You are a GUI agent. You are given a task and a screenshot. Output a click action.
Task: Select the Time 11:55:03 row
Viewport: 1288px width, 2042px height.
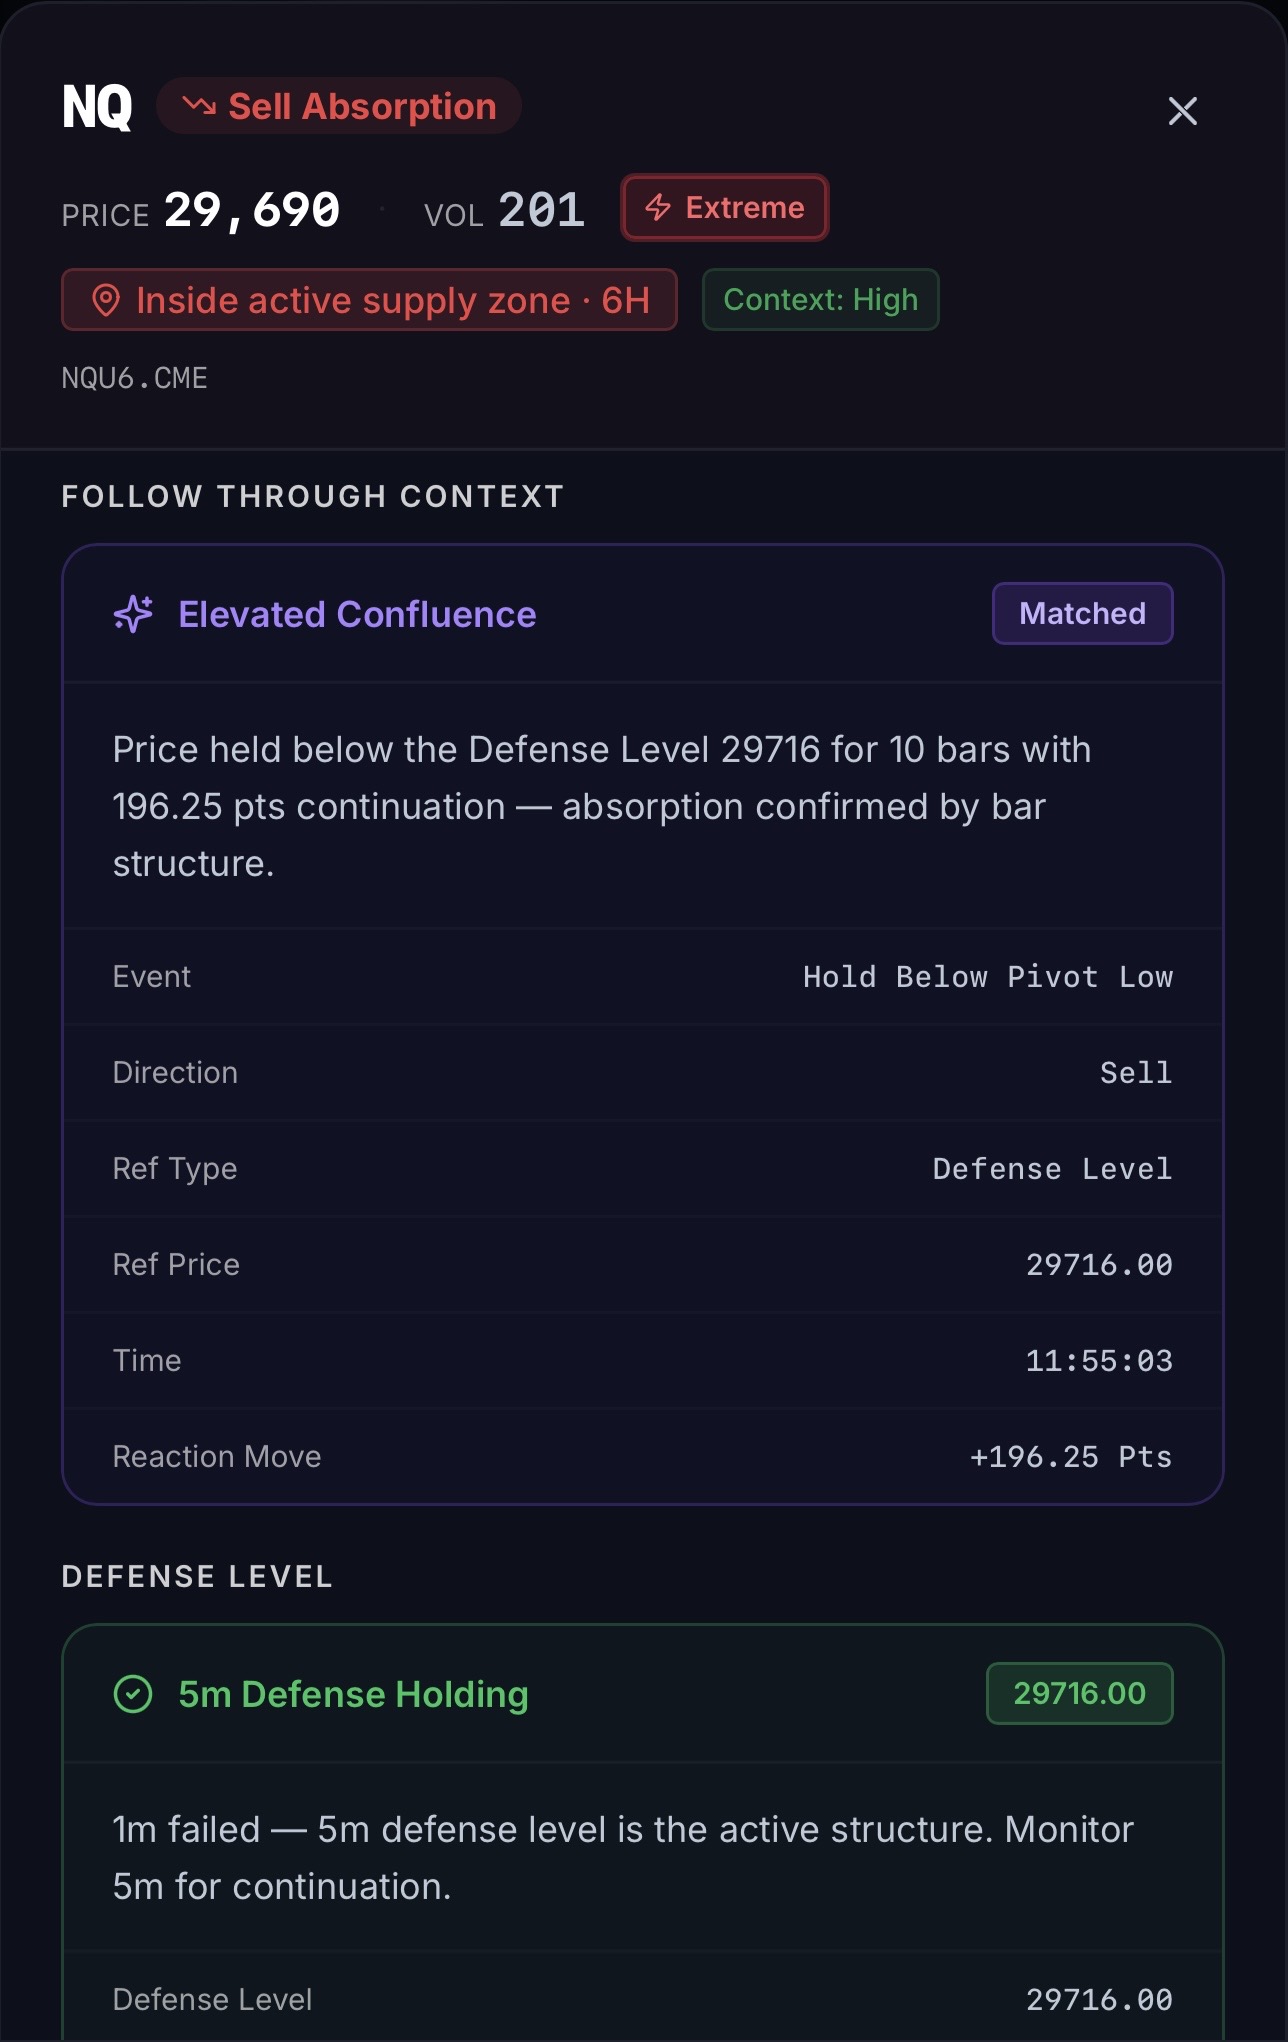coord(642,1361)
